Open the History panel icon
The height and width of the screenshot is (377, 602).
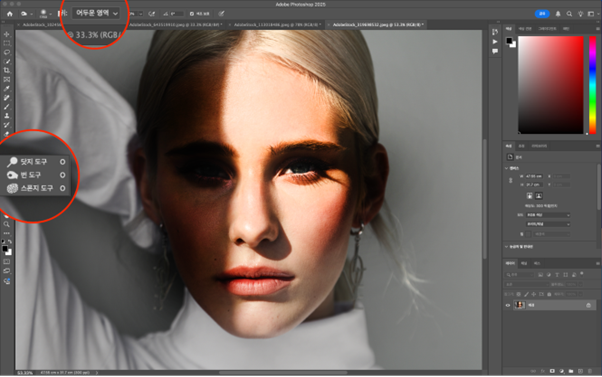tap(495, 32)
